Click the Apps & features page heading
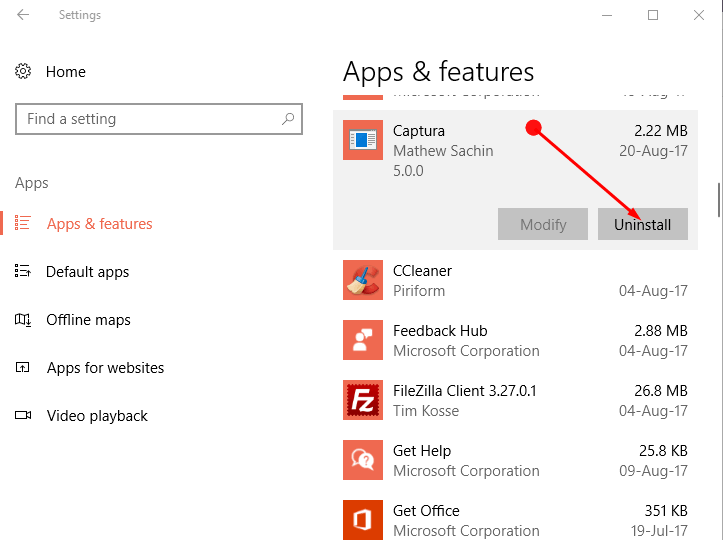This screenshot has width=723, height=540. point(438,72)
